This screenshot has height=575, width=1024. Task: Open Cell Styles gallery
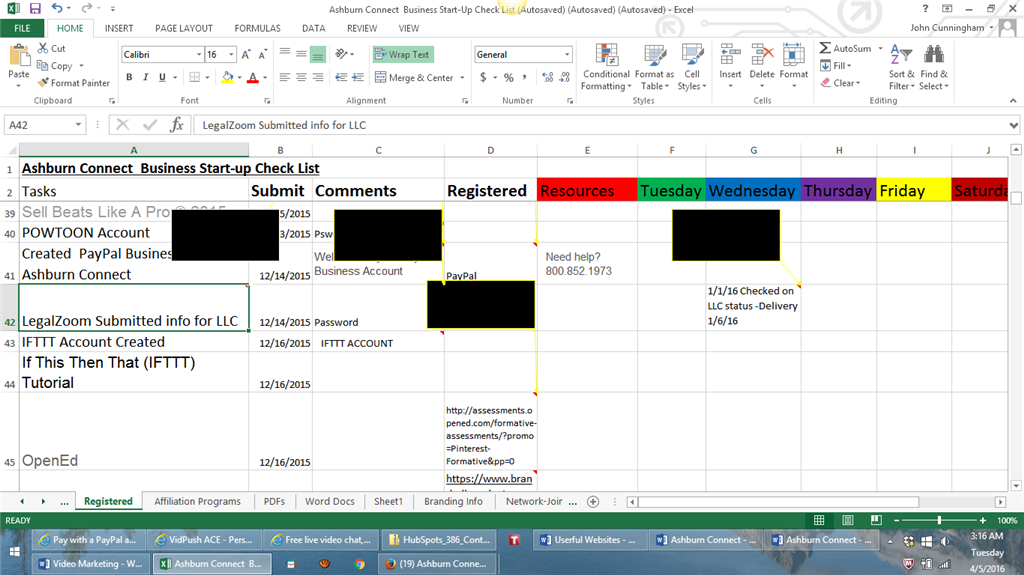point(692,67)
